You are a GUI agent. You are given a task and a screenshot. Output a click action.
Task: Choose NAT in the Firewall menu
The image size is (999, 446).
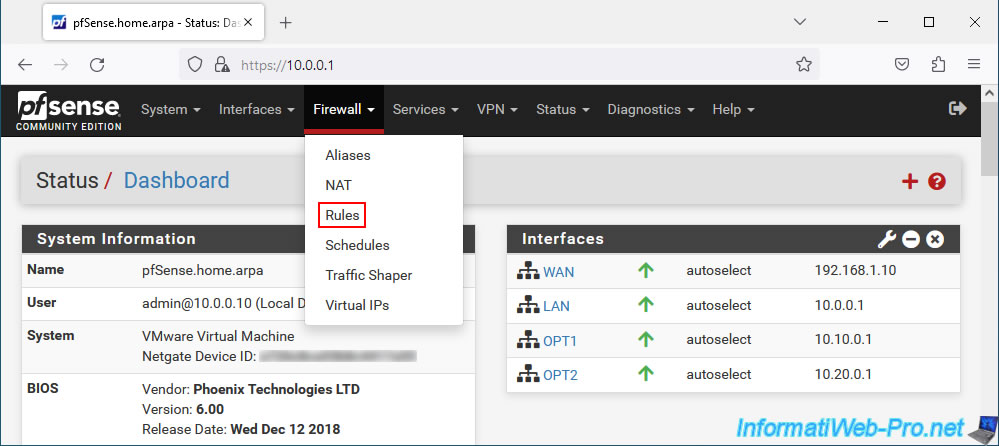338,185
